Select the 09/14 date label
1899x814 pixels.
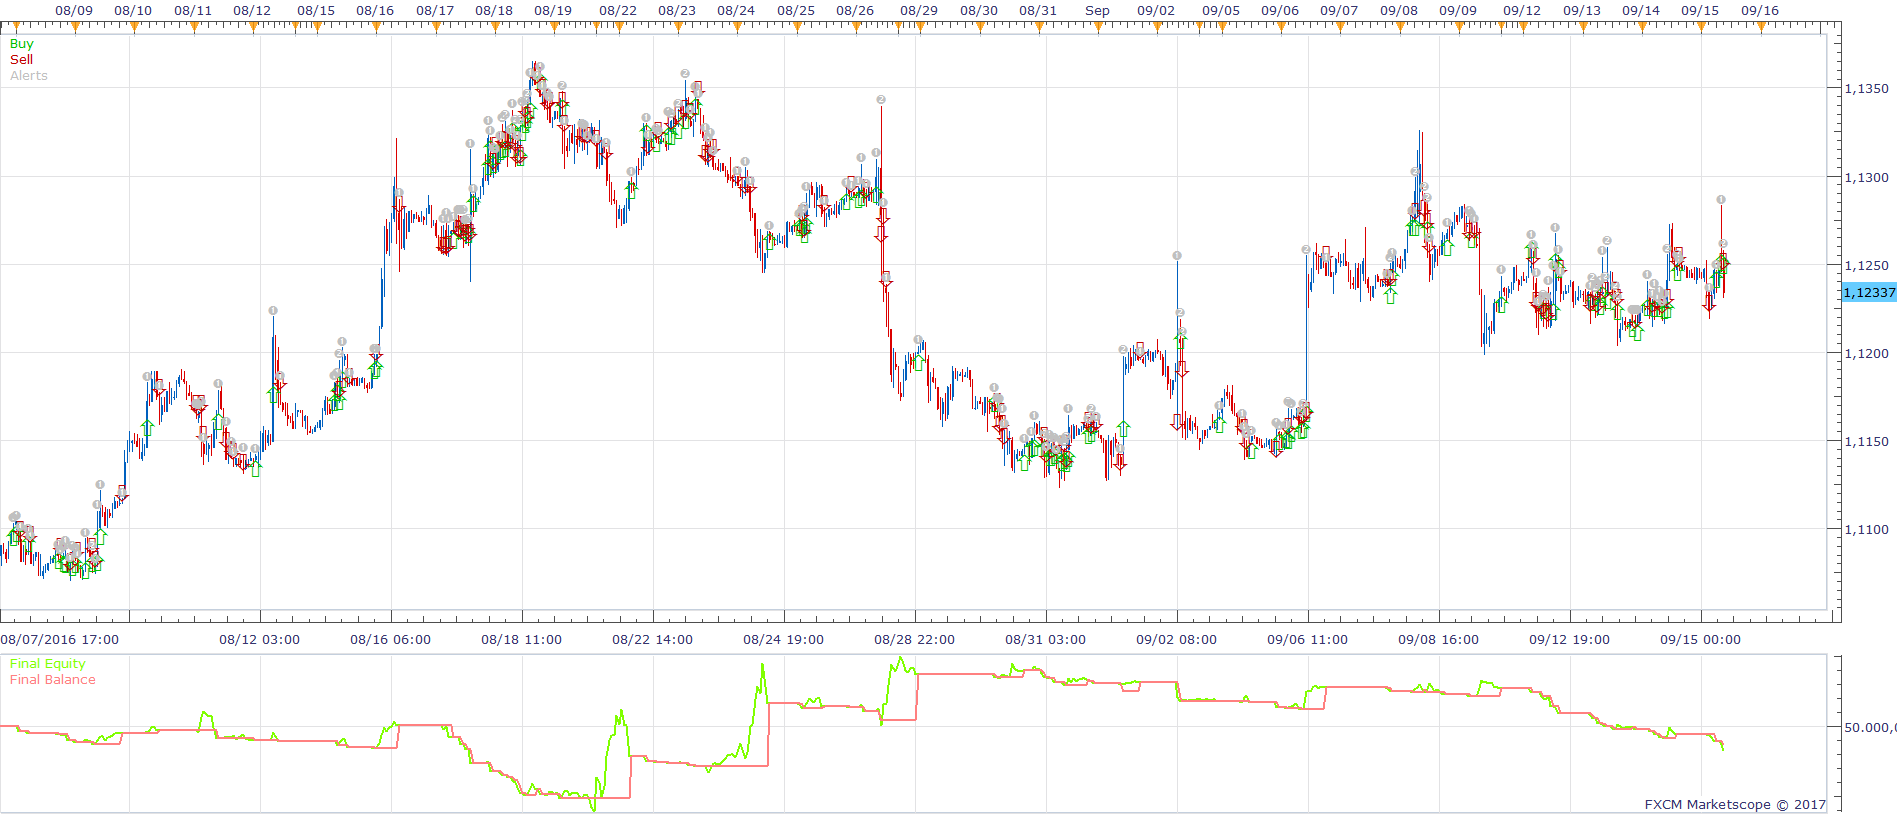coord(1641,11)
